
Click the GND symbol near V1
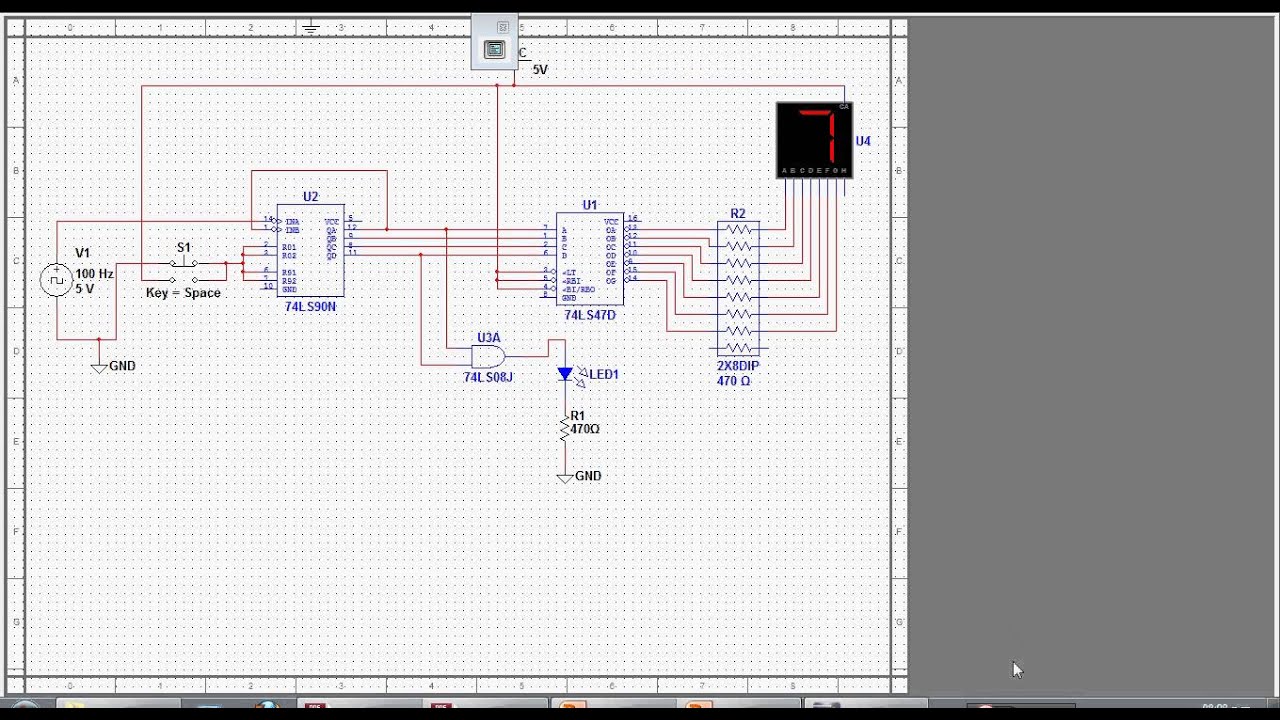[99, 367]
